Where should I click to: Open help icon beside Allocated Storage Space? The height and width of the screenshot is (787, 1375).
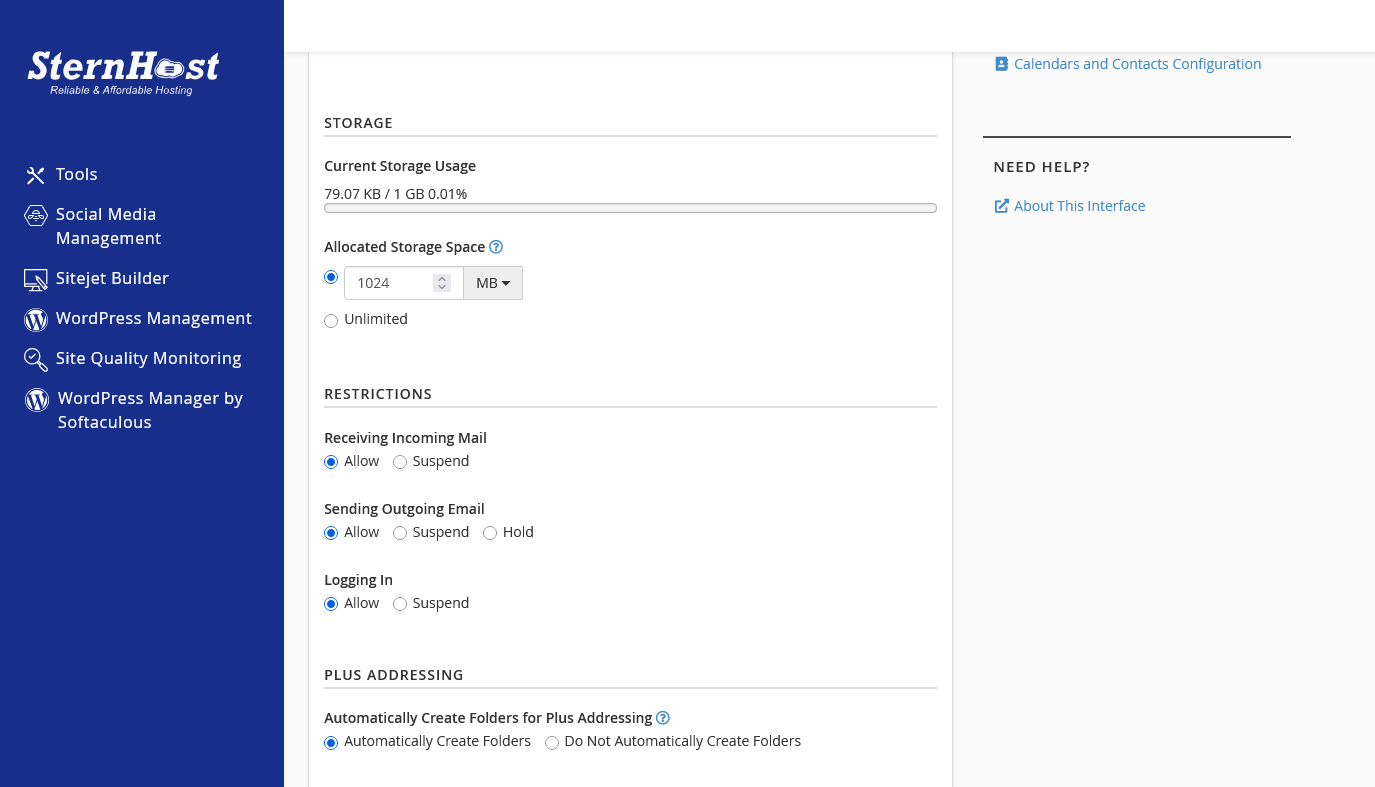496,247
